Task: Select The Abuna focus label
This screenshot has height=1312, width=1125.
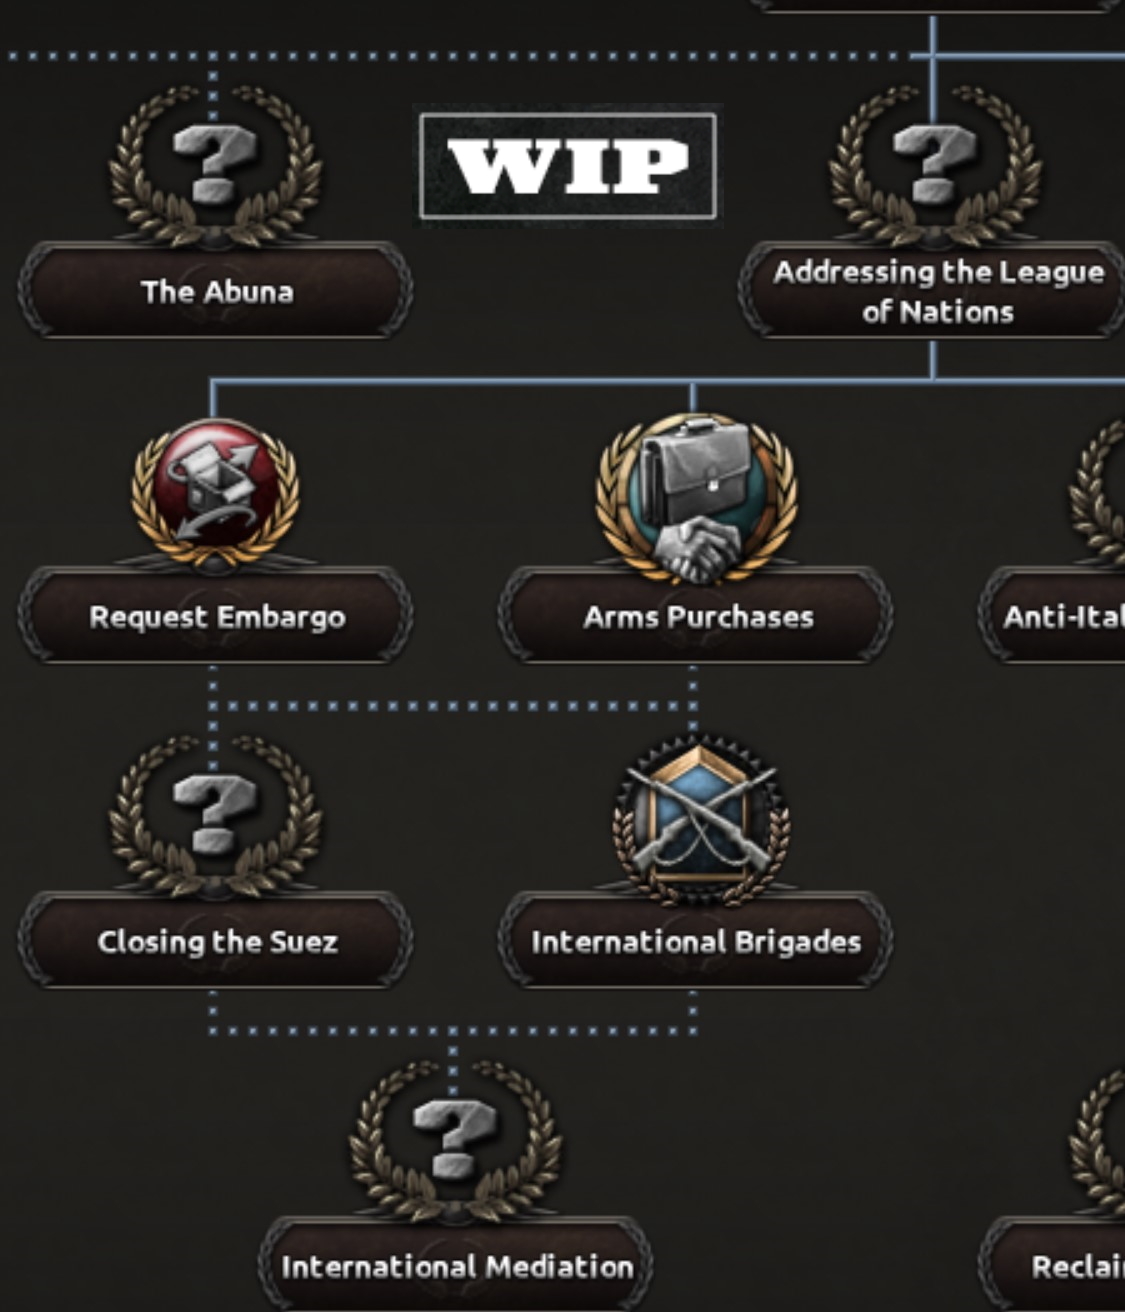Action: (215, 291)
